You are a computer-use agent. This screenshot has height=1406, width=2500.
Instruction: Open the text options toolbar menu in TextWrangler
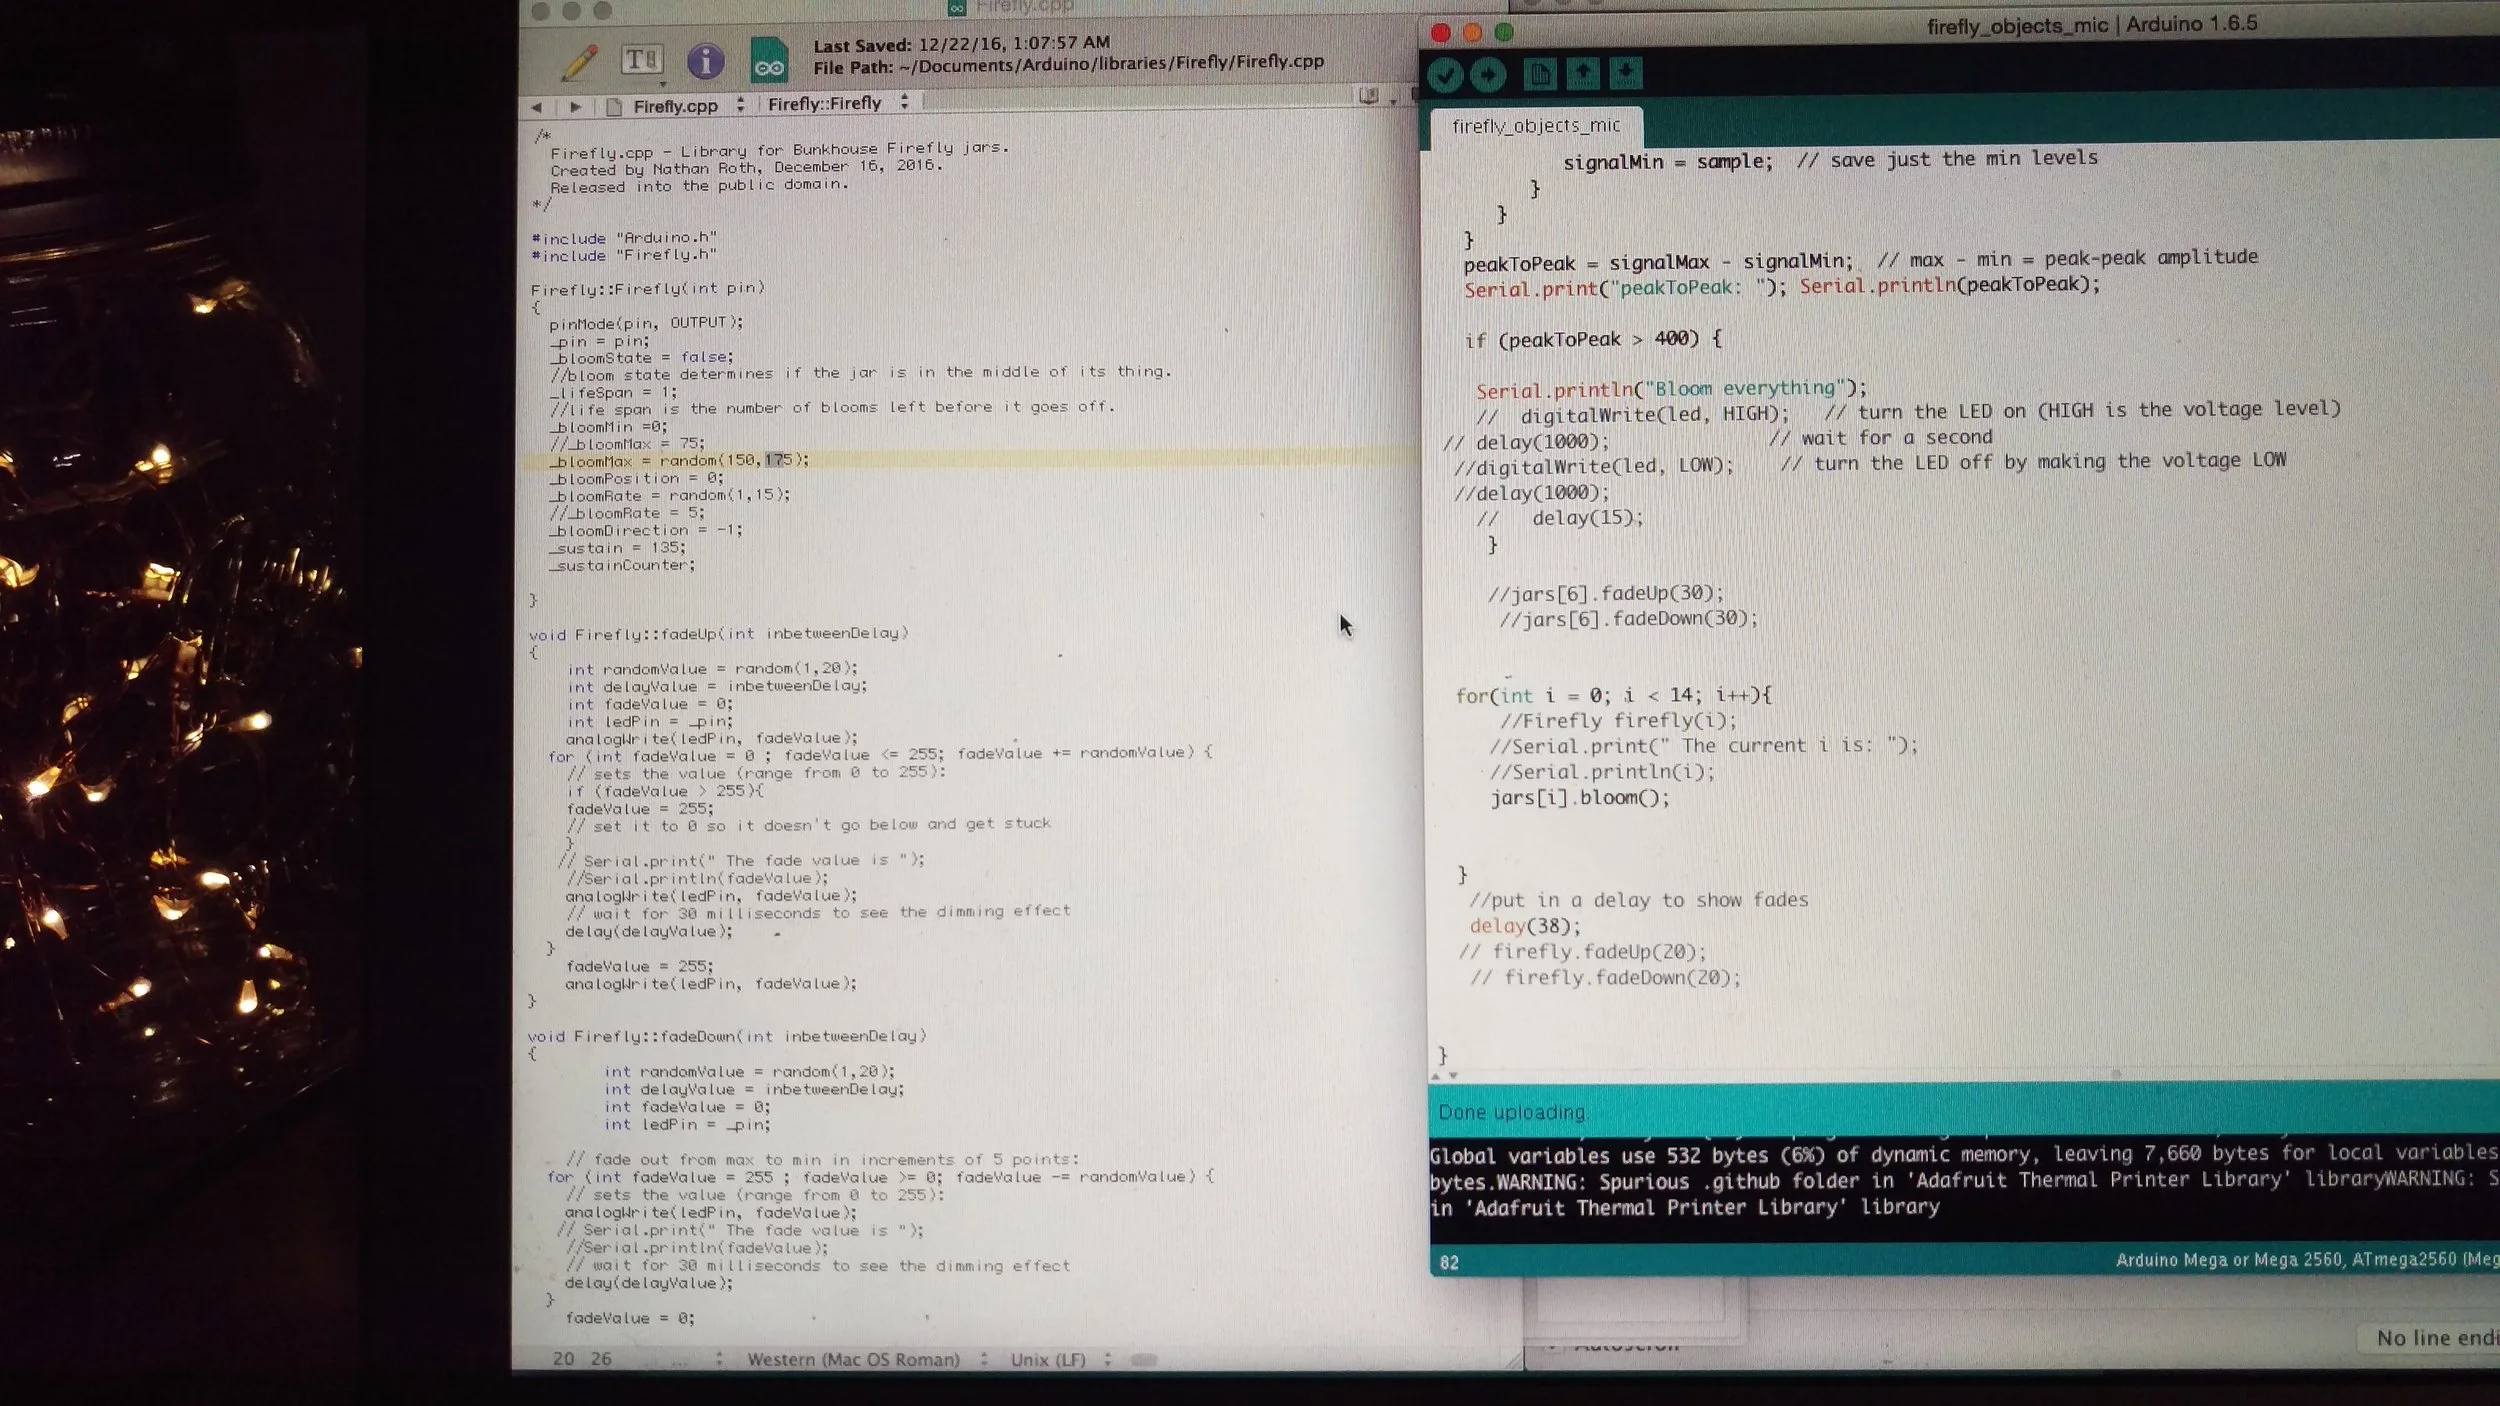tap(641, 60)
